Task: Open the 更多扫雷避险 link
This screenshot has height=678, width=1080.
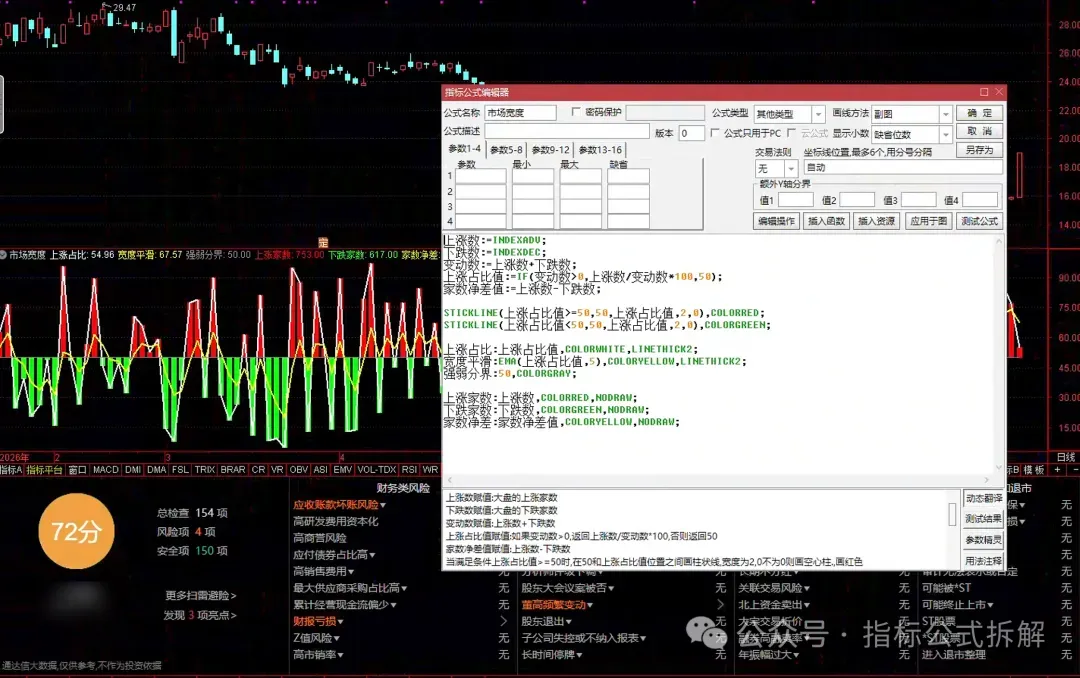Action: pos(200,595)
